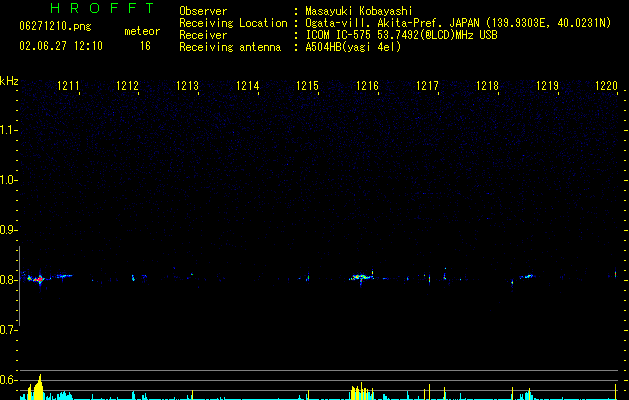Select the filename 06271210.png
629x400 pixels.
[x=55, y=26]
